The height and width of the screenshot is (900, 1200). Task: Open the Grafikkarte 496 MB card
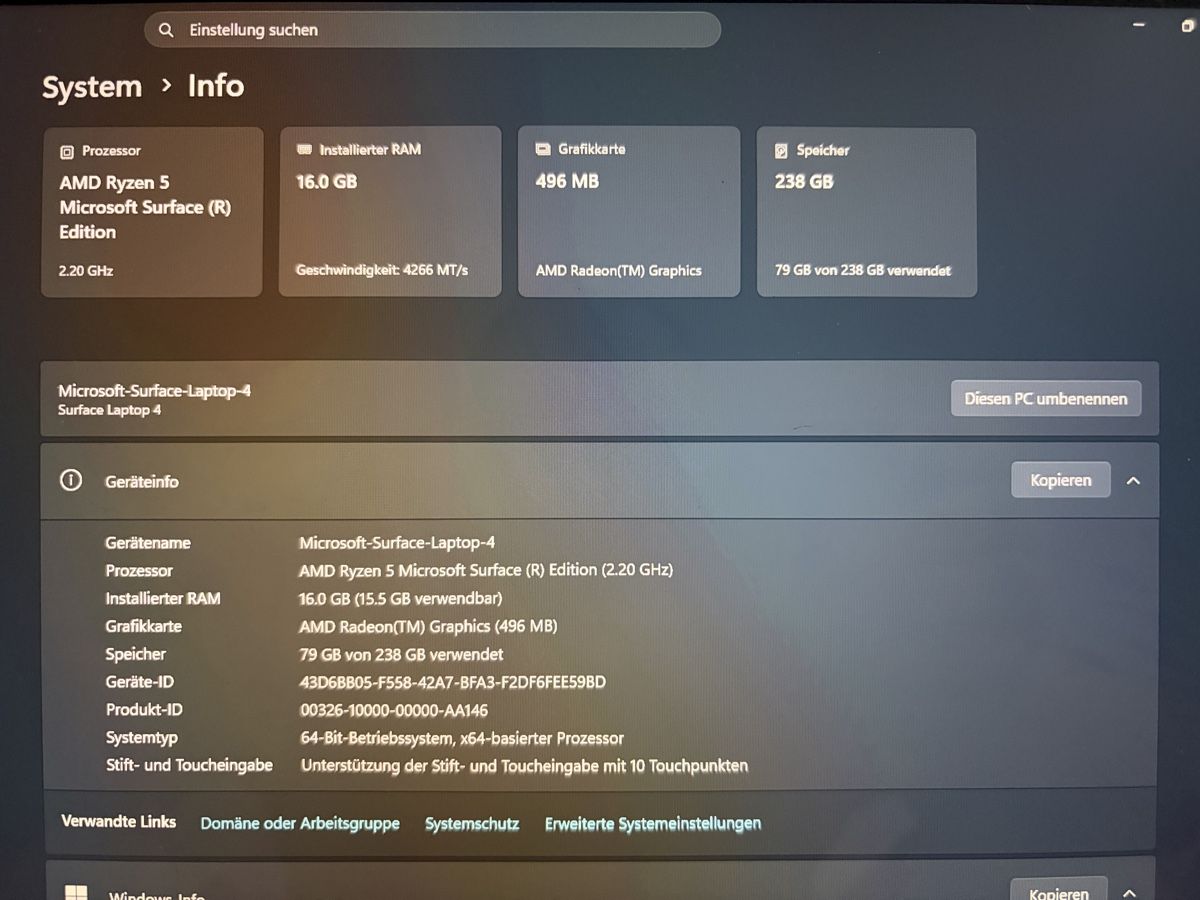click(x=629, y=211)
